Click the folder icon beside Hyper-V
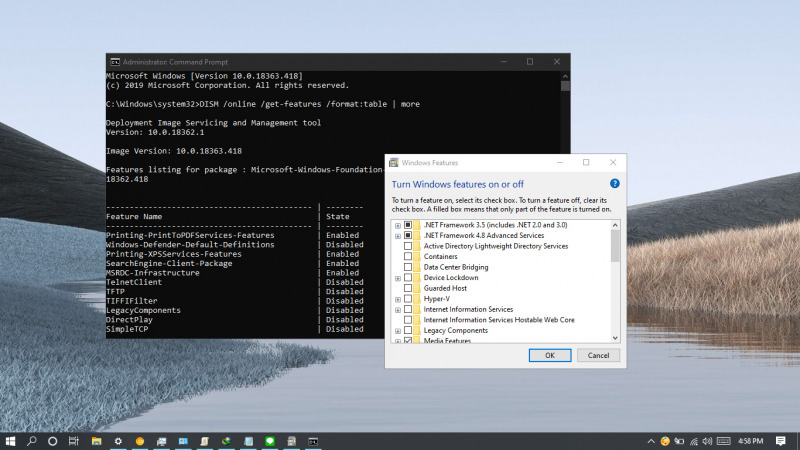The image size is (800, 450). 417,299
